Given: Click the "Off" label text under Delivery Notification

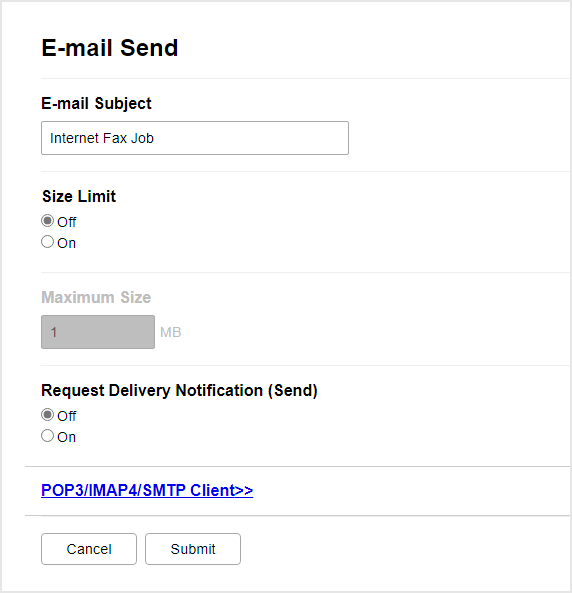Looking at the screenshot, I should [x=67, y=416].
